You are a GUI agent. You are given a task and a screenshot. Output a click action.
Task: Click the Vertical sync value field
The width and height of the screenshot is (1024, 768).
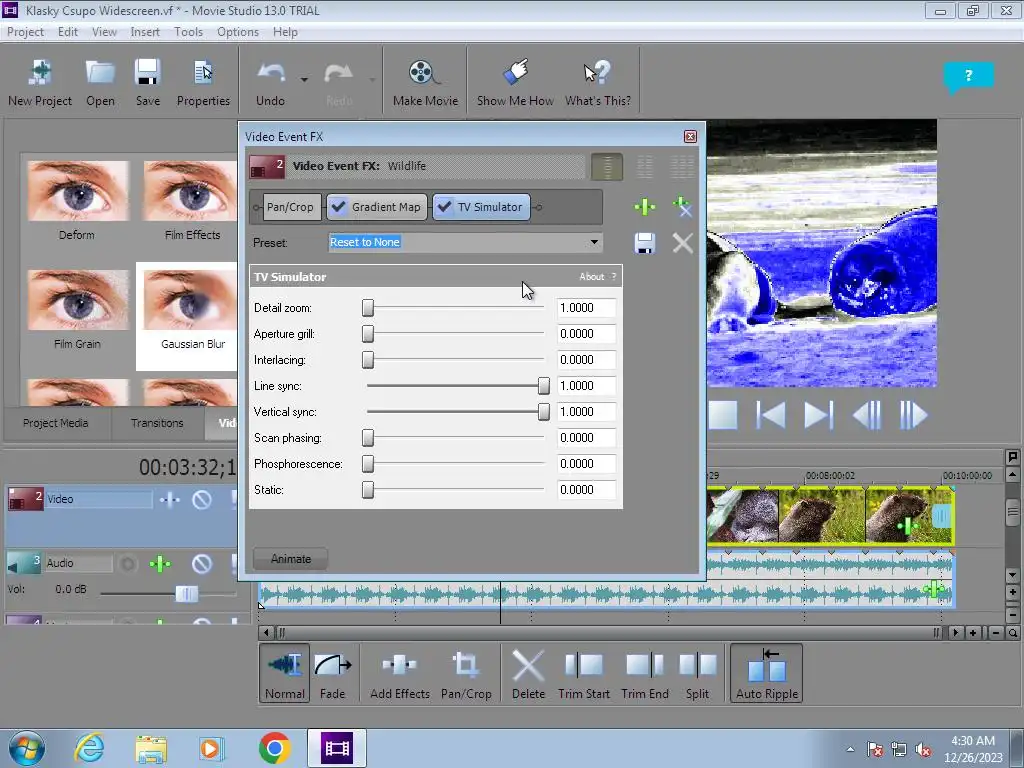(x=586, y=412)
